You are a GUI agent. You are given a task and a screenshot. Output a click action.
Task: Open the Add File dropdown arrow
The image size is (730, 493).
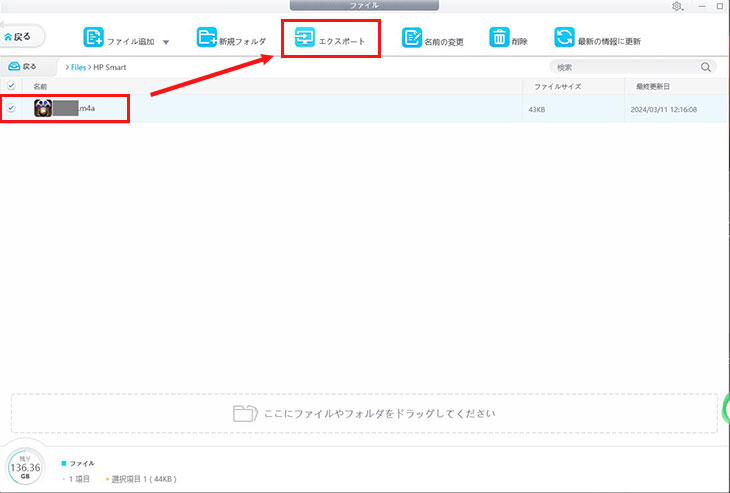[x=166, y=42]
